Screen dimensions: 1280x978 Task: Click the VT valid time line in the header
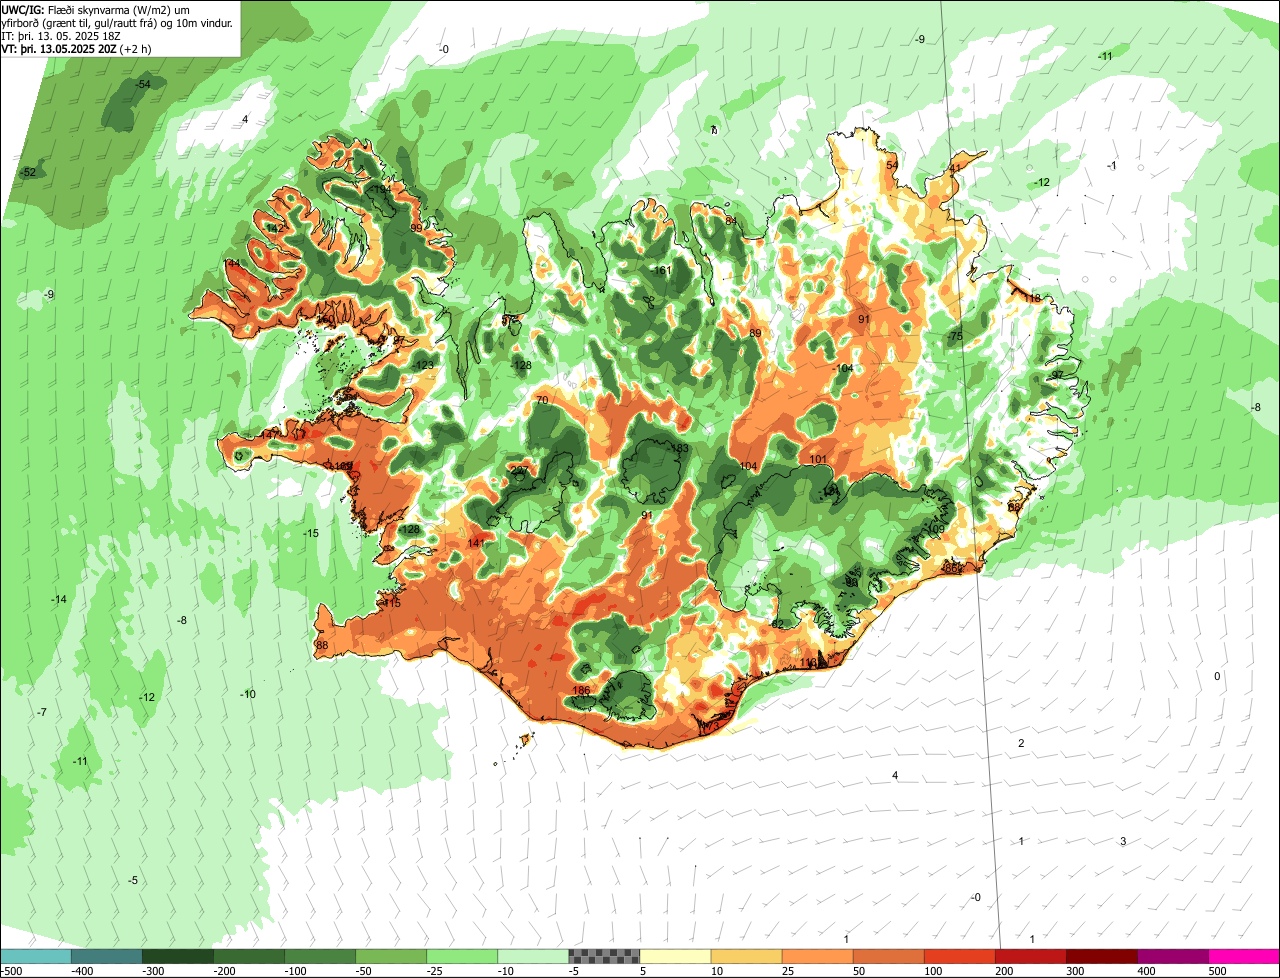(76, 48)
